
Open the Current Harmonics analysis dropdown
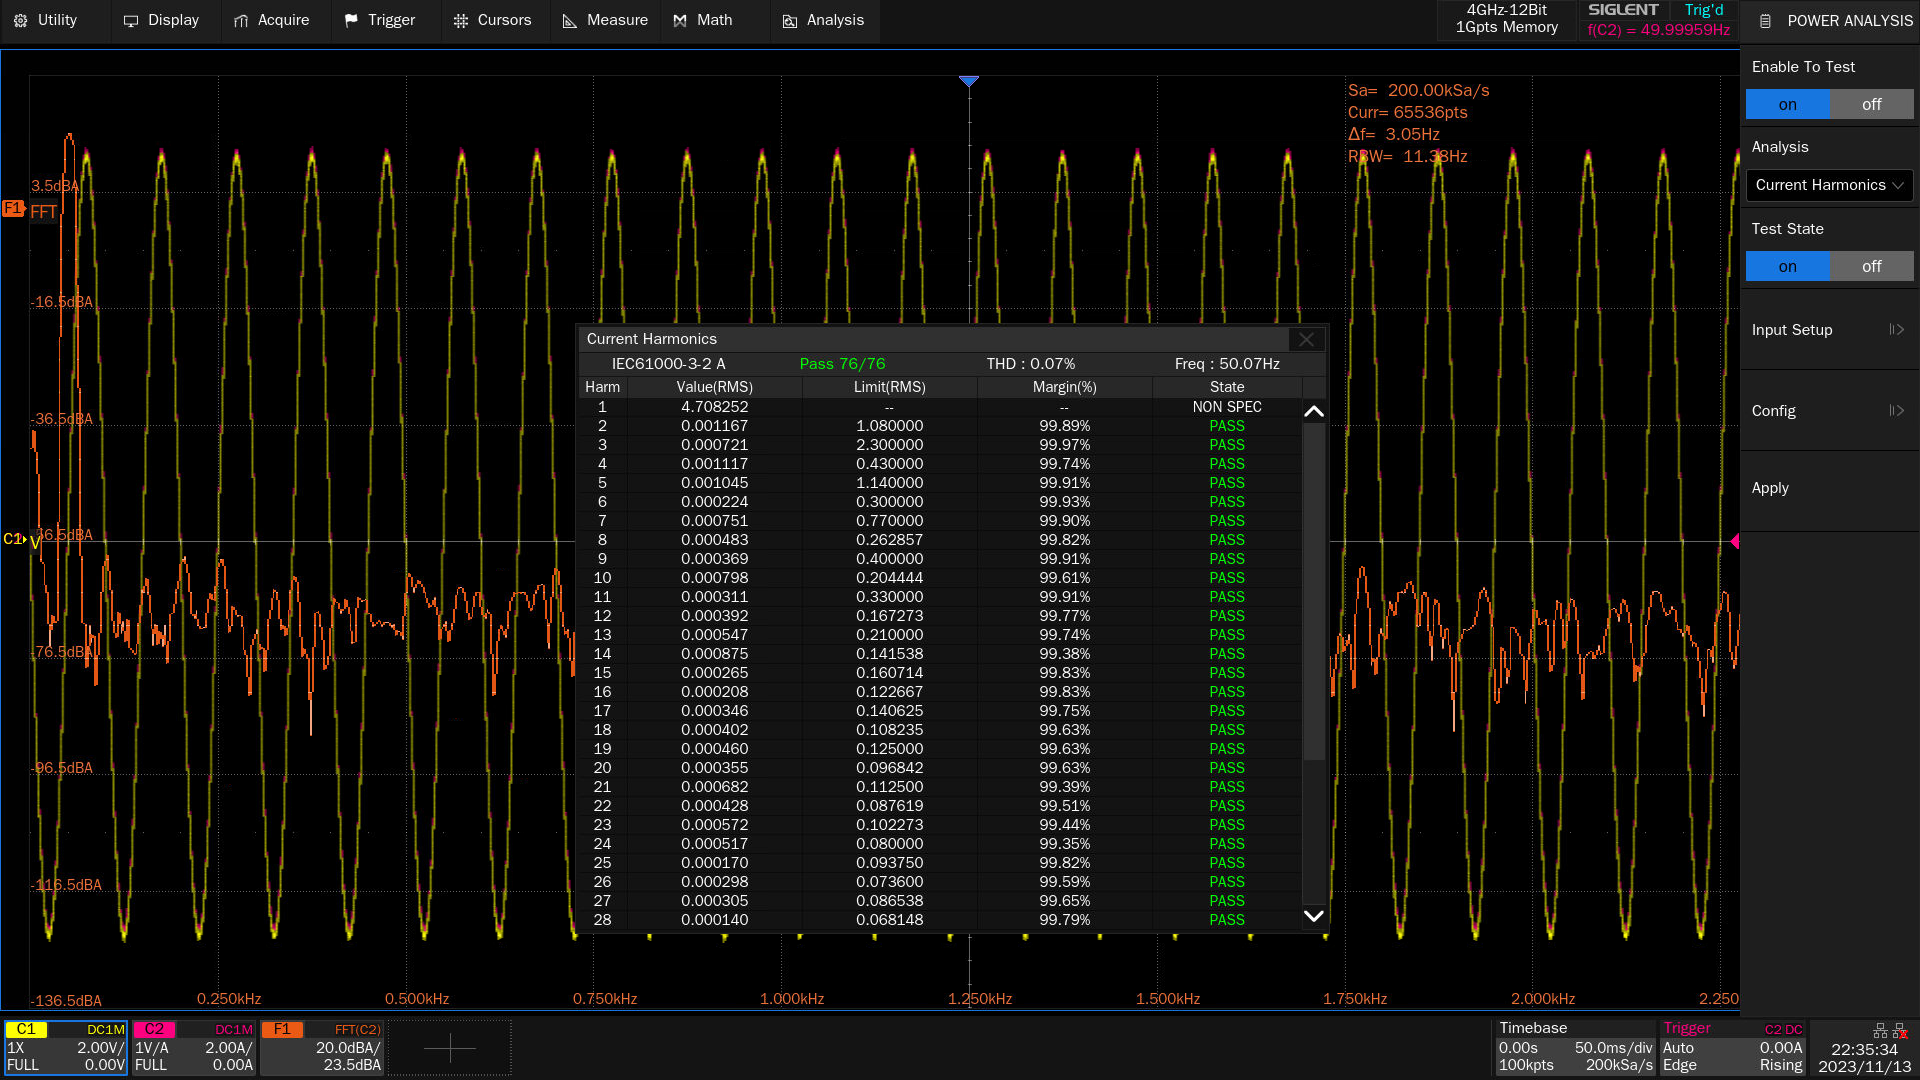[1829, 185]
